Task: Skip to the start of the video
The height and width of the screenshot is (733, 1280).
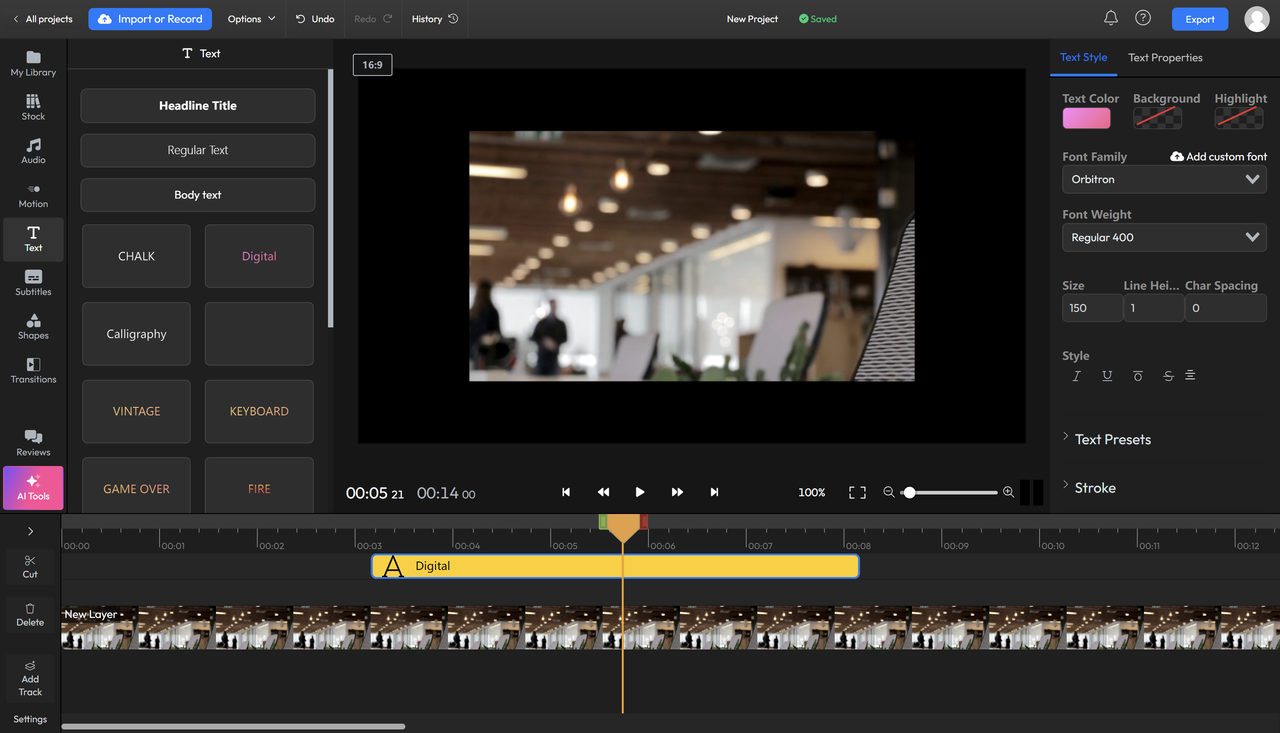Action: click(566, 492)
